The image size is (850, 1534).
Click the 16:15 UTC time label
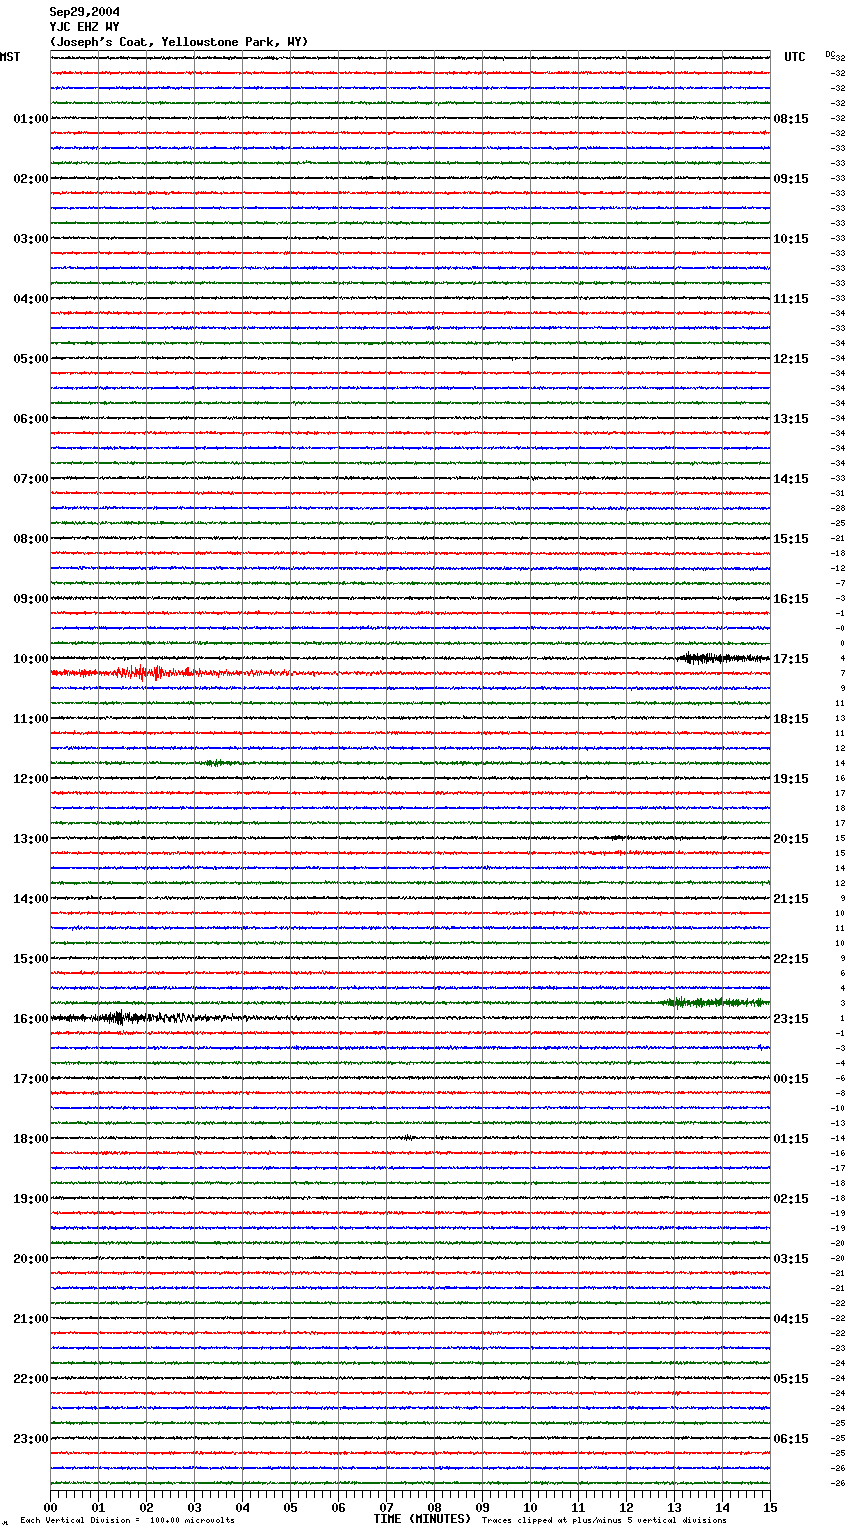pyautogui.click(x=791, y=599)
